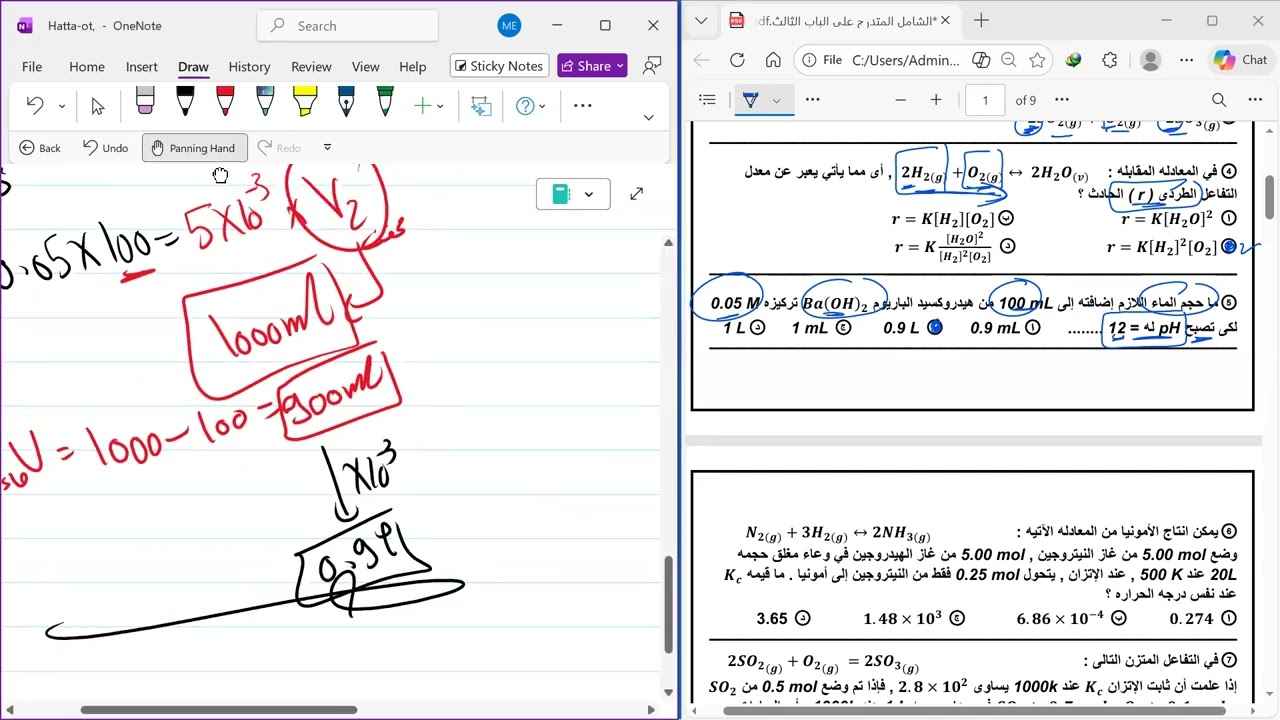Open the File menu in OneNote
This screenshot has height=720, width=1280.
click(x=32, y=66)
